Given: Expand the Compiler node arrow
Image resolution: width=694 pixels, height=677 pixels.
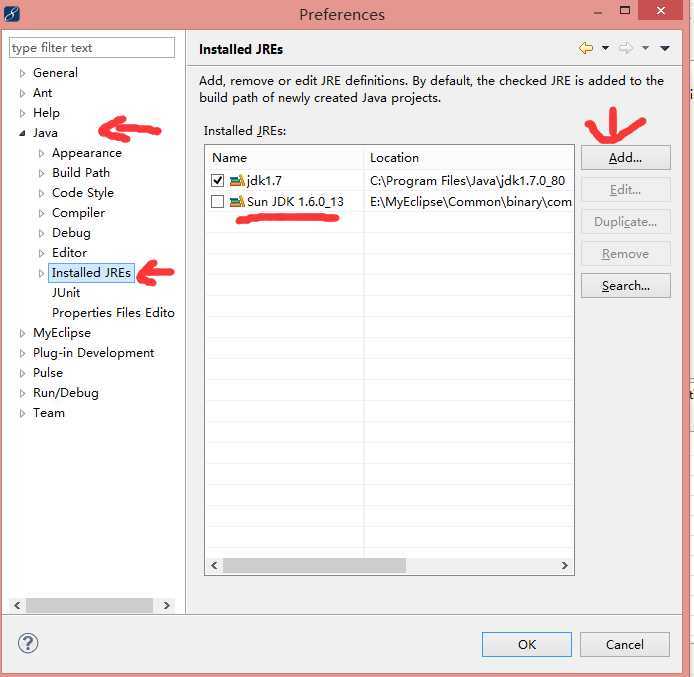Looking at the screenshot, I should (x=42, y=213).
